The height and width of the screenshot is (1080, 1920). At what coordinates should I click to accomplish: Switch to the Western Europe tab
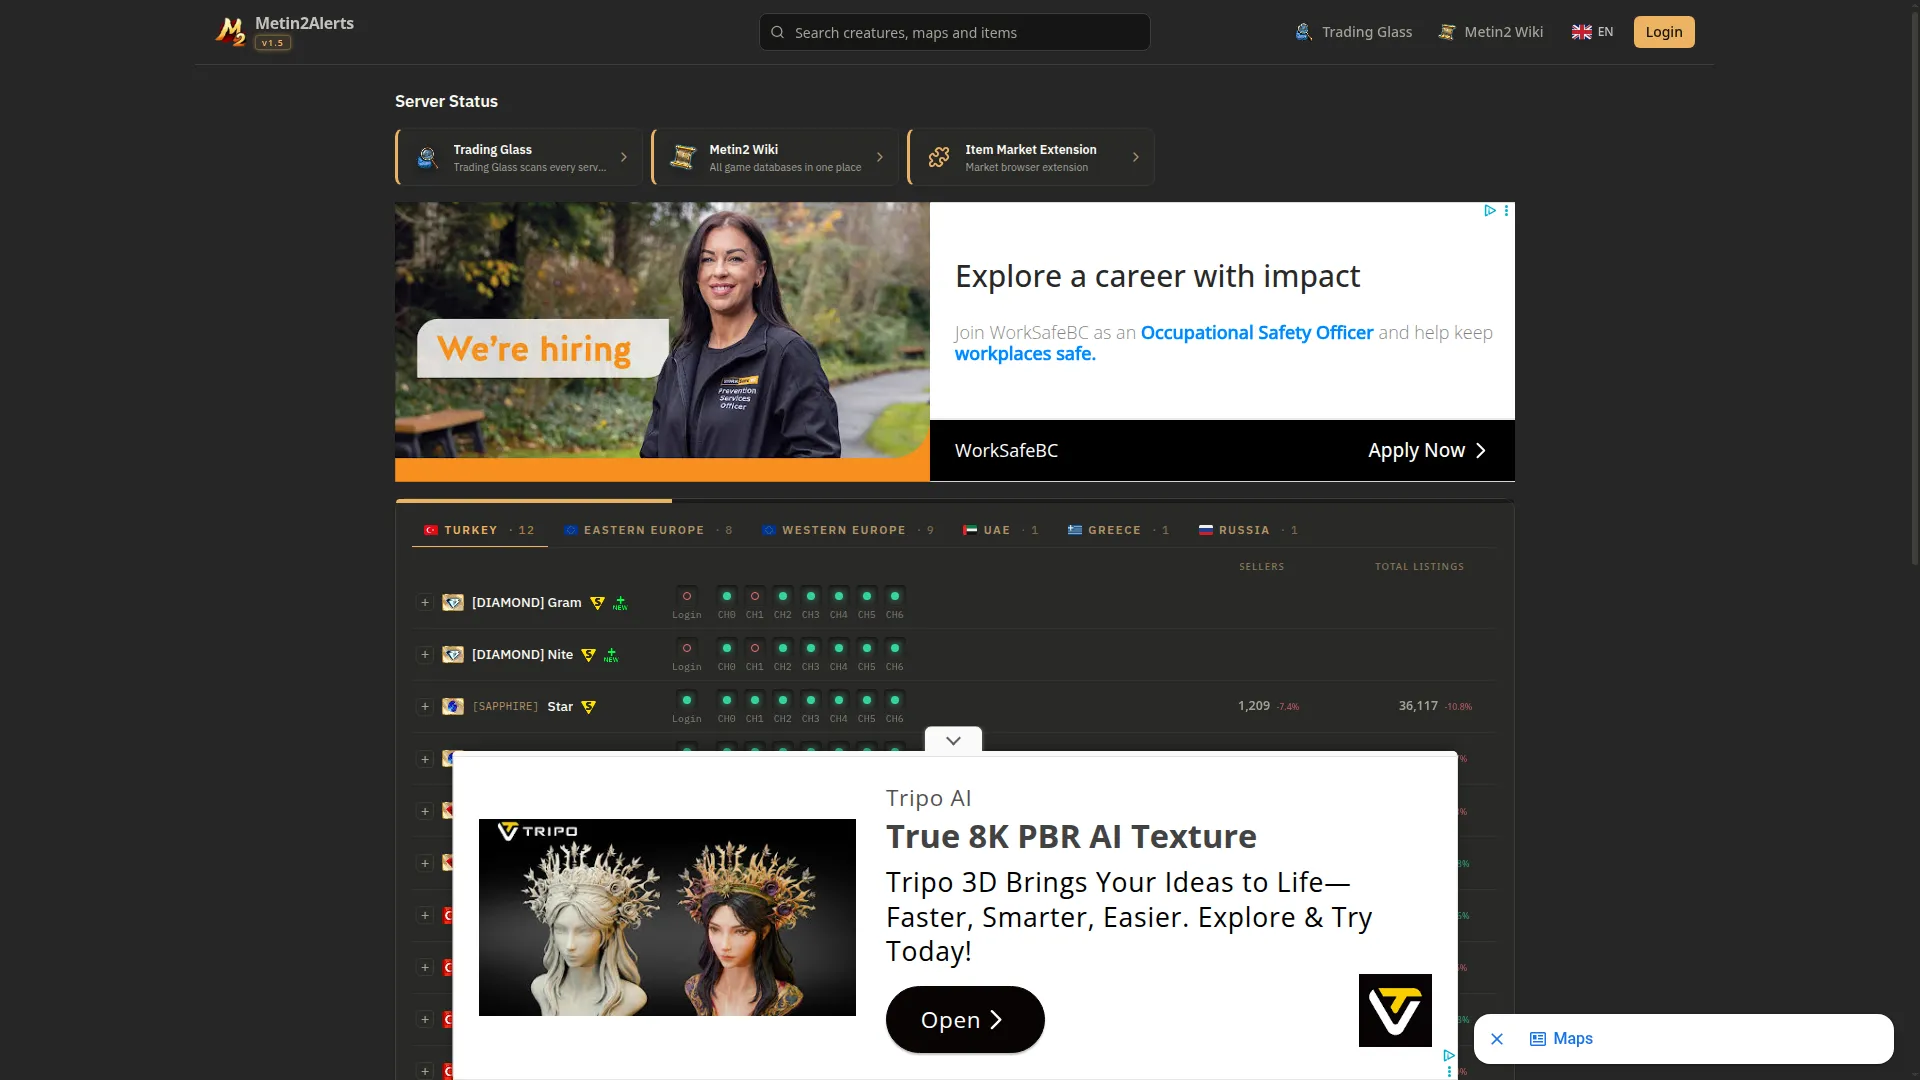[848, 530]
